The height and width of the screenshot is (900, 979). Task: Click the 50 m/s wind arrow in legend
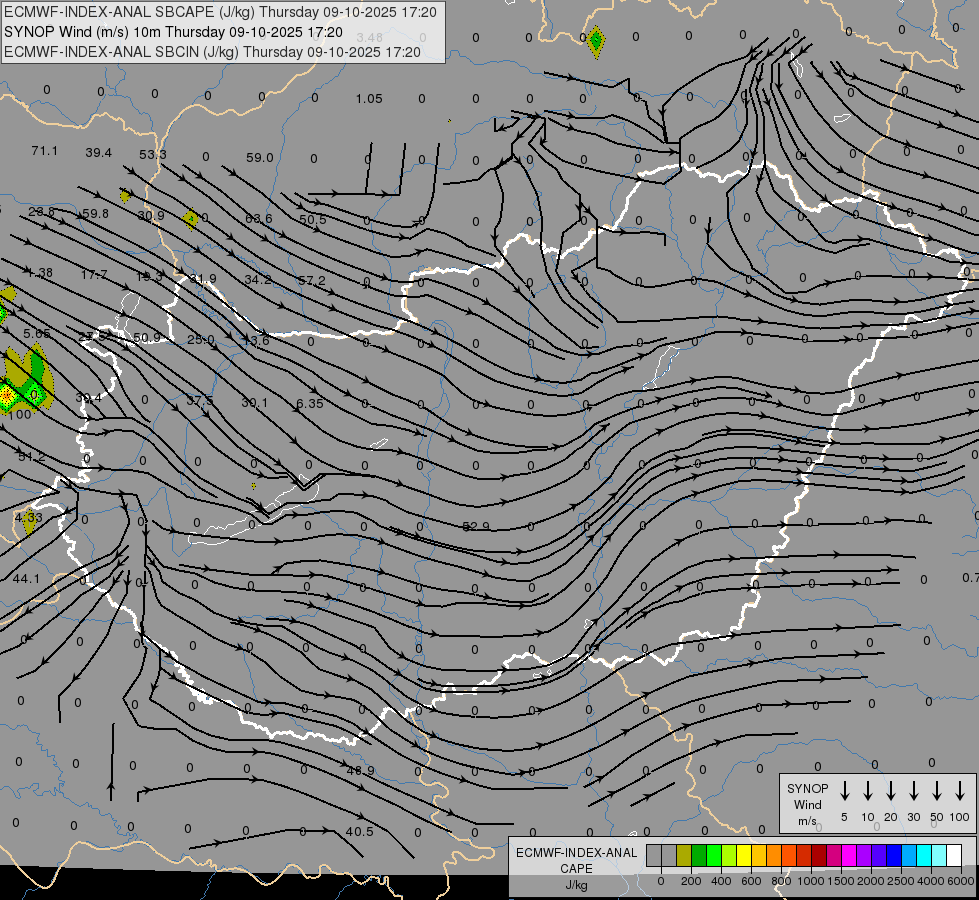937,791
